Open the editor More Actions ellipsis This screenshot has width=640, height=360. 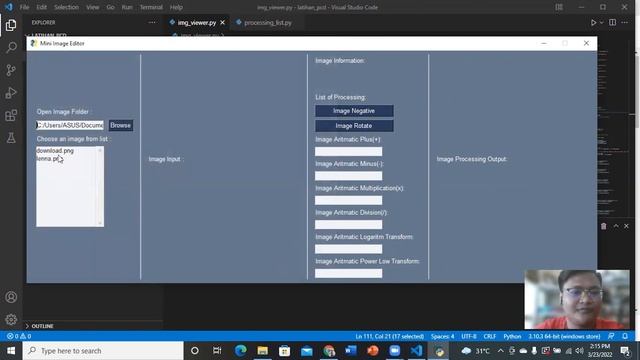624,22
